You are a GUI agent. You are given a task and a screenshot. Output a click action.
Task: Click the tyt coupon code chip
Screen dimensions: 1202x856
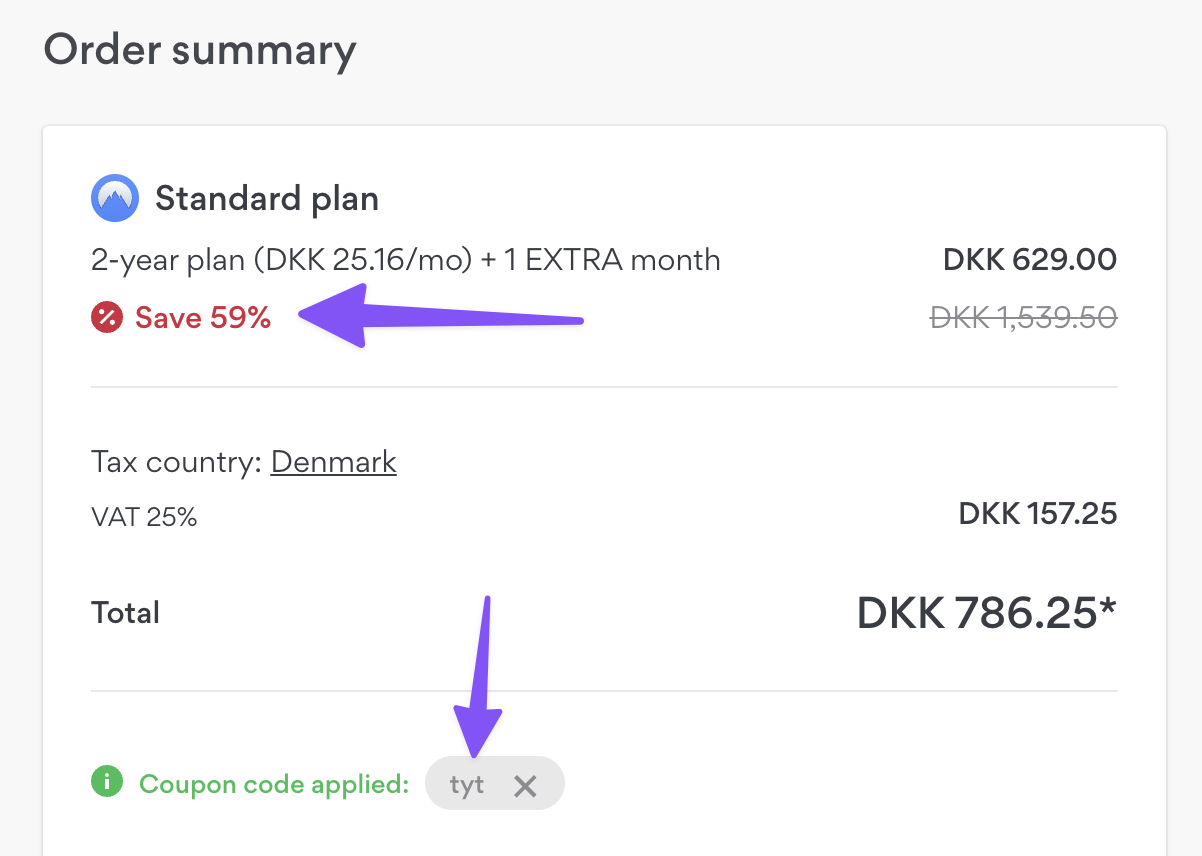(495, 783)
